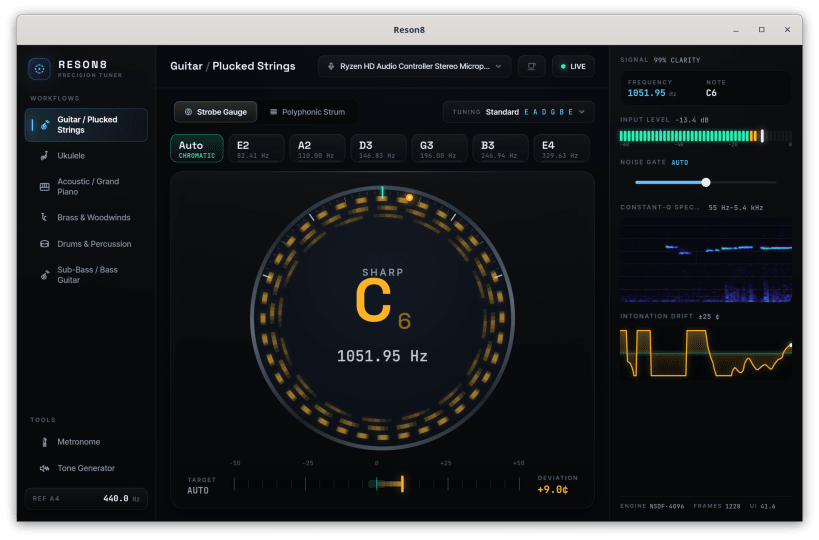Select the A2 110.00 Hz string
Viewport: 819px width, 540px height.
tap(318, 148)
